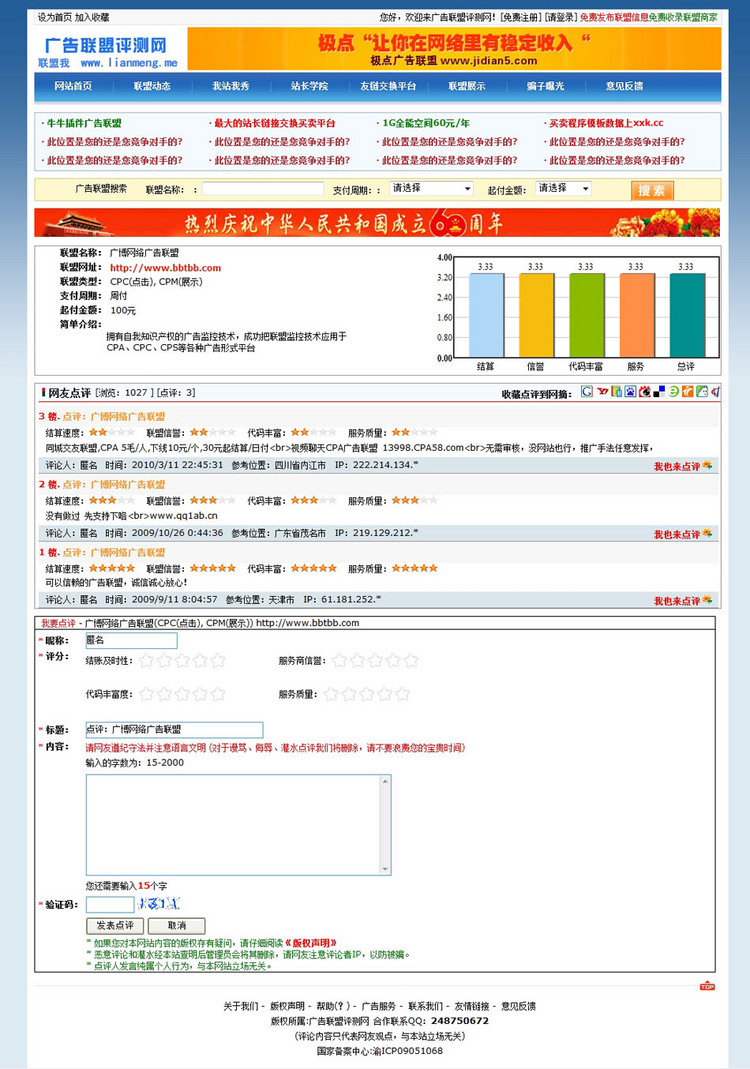Open 联盟动态 navigation item

(x=152, y=86)
